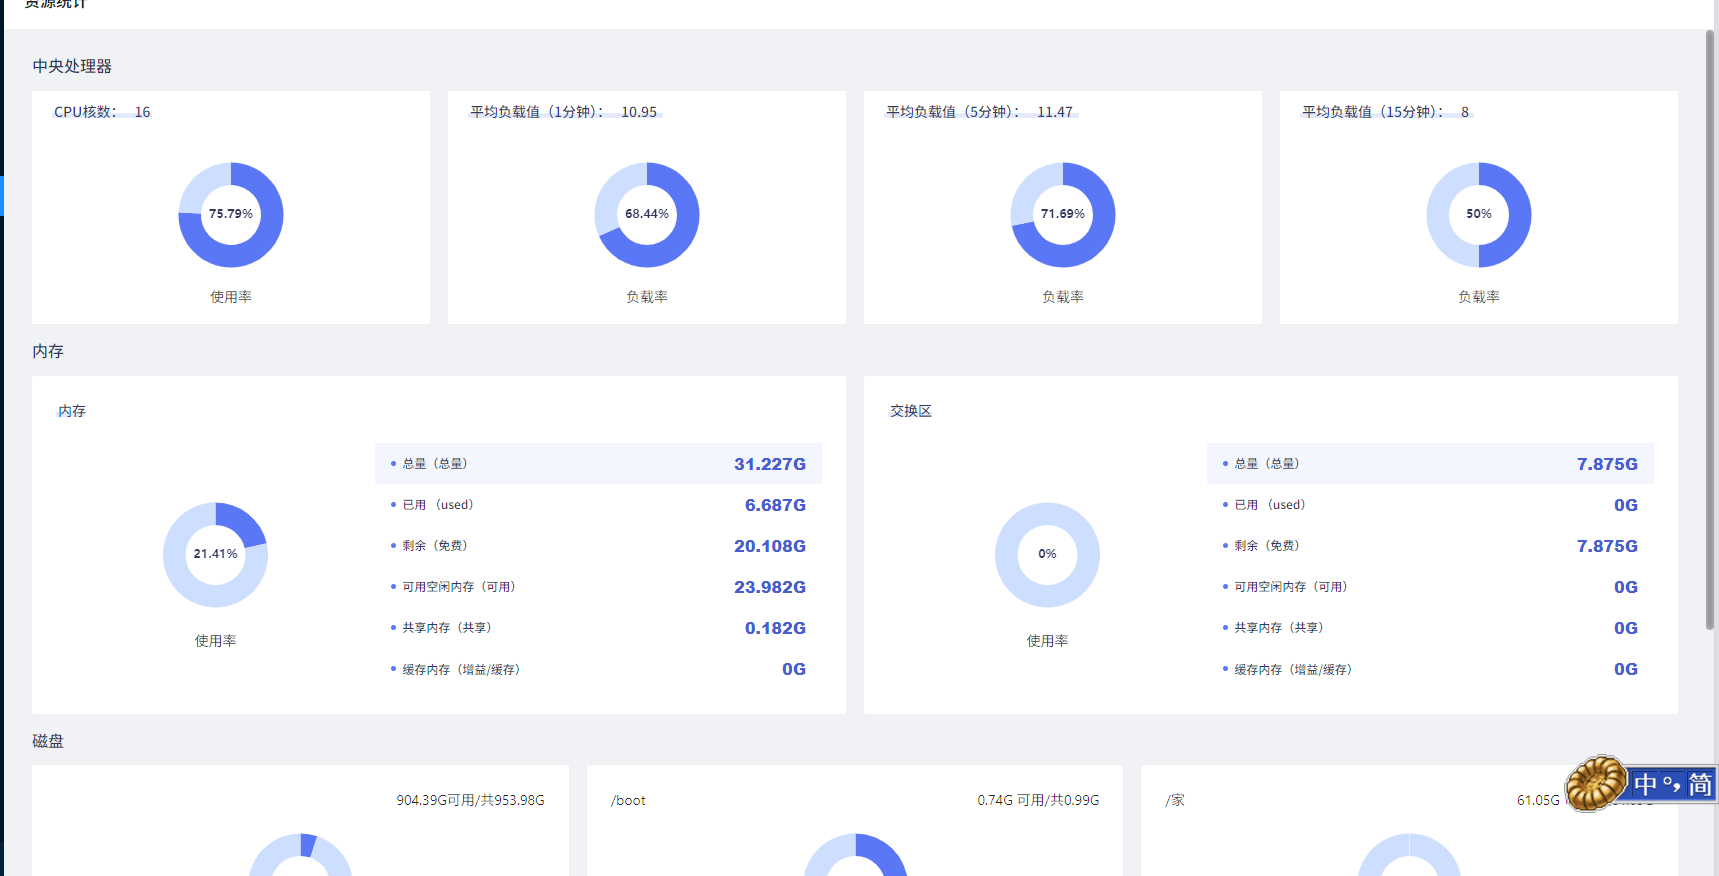The height and width of the screenshot is (876, 1719).
Task: Click the /家 disk donut chart
Action: coord(1409,856)
